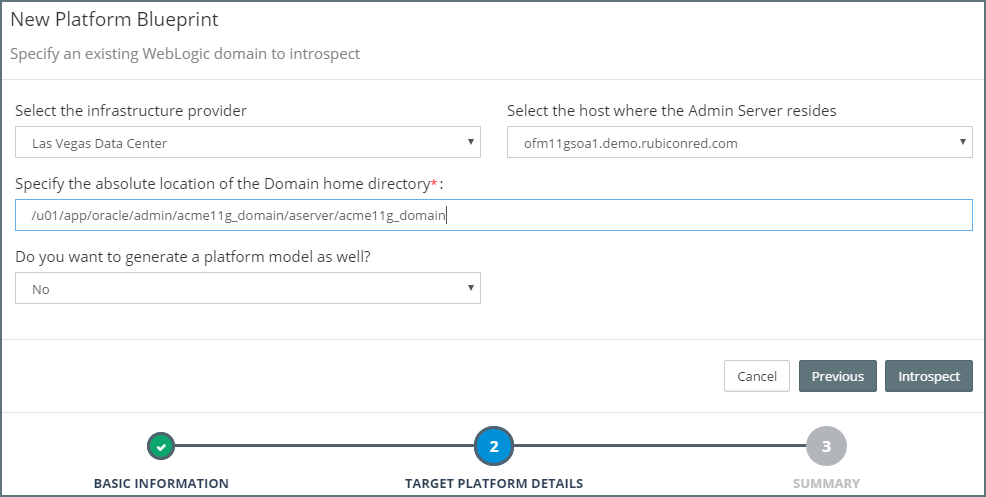Click the arrow on the Admin Server host selector
The image size is (986, 497).
point(963,142)
